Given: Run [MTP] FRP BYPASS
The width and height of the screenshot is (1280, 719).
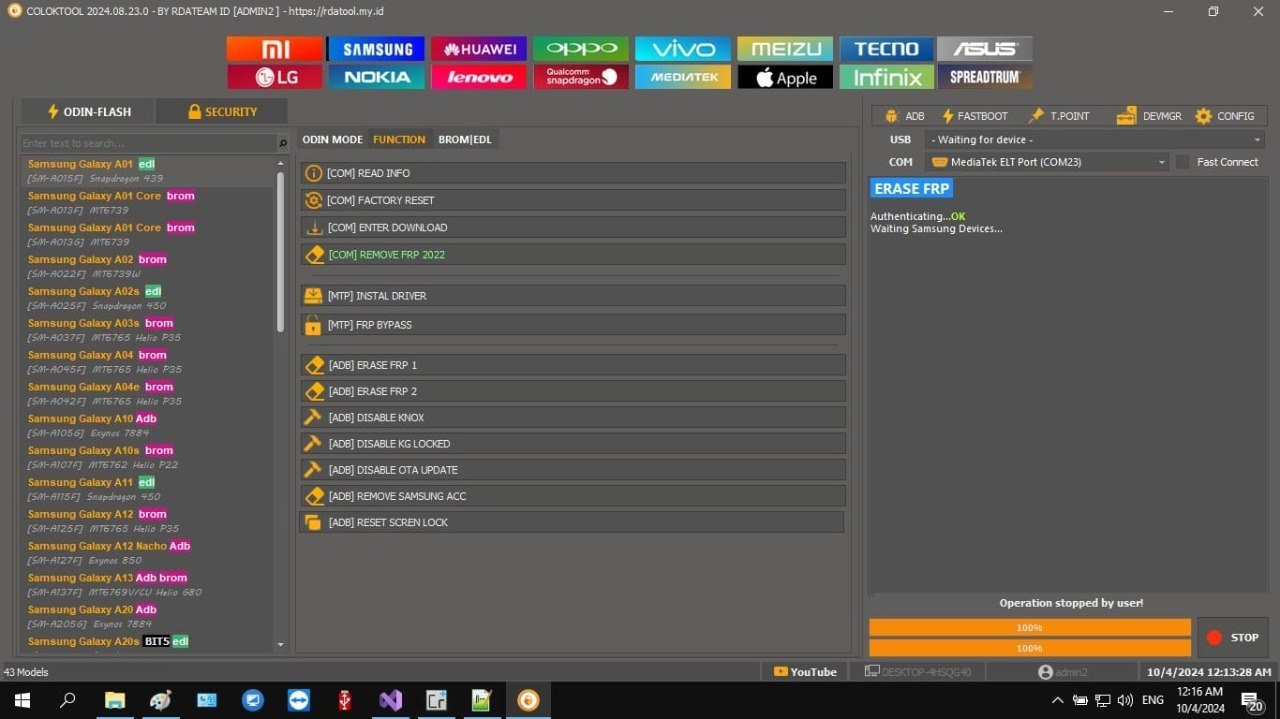Looking at the screenshot, I should click(573, 325).
